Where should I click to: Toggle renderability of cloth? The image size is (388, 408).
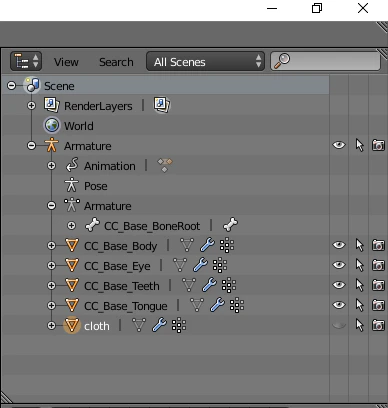(378, 325)
